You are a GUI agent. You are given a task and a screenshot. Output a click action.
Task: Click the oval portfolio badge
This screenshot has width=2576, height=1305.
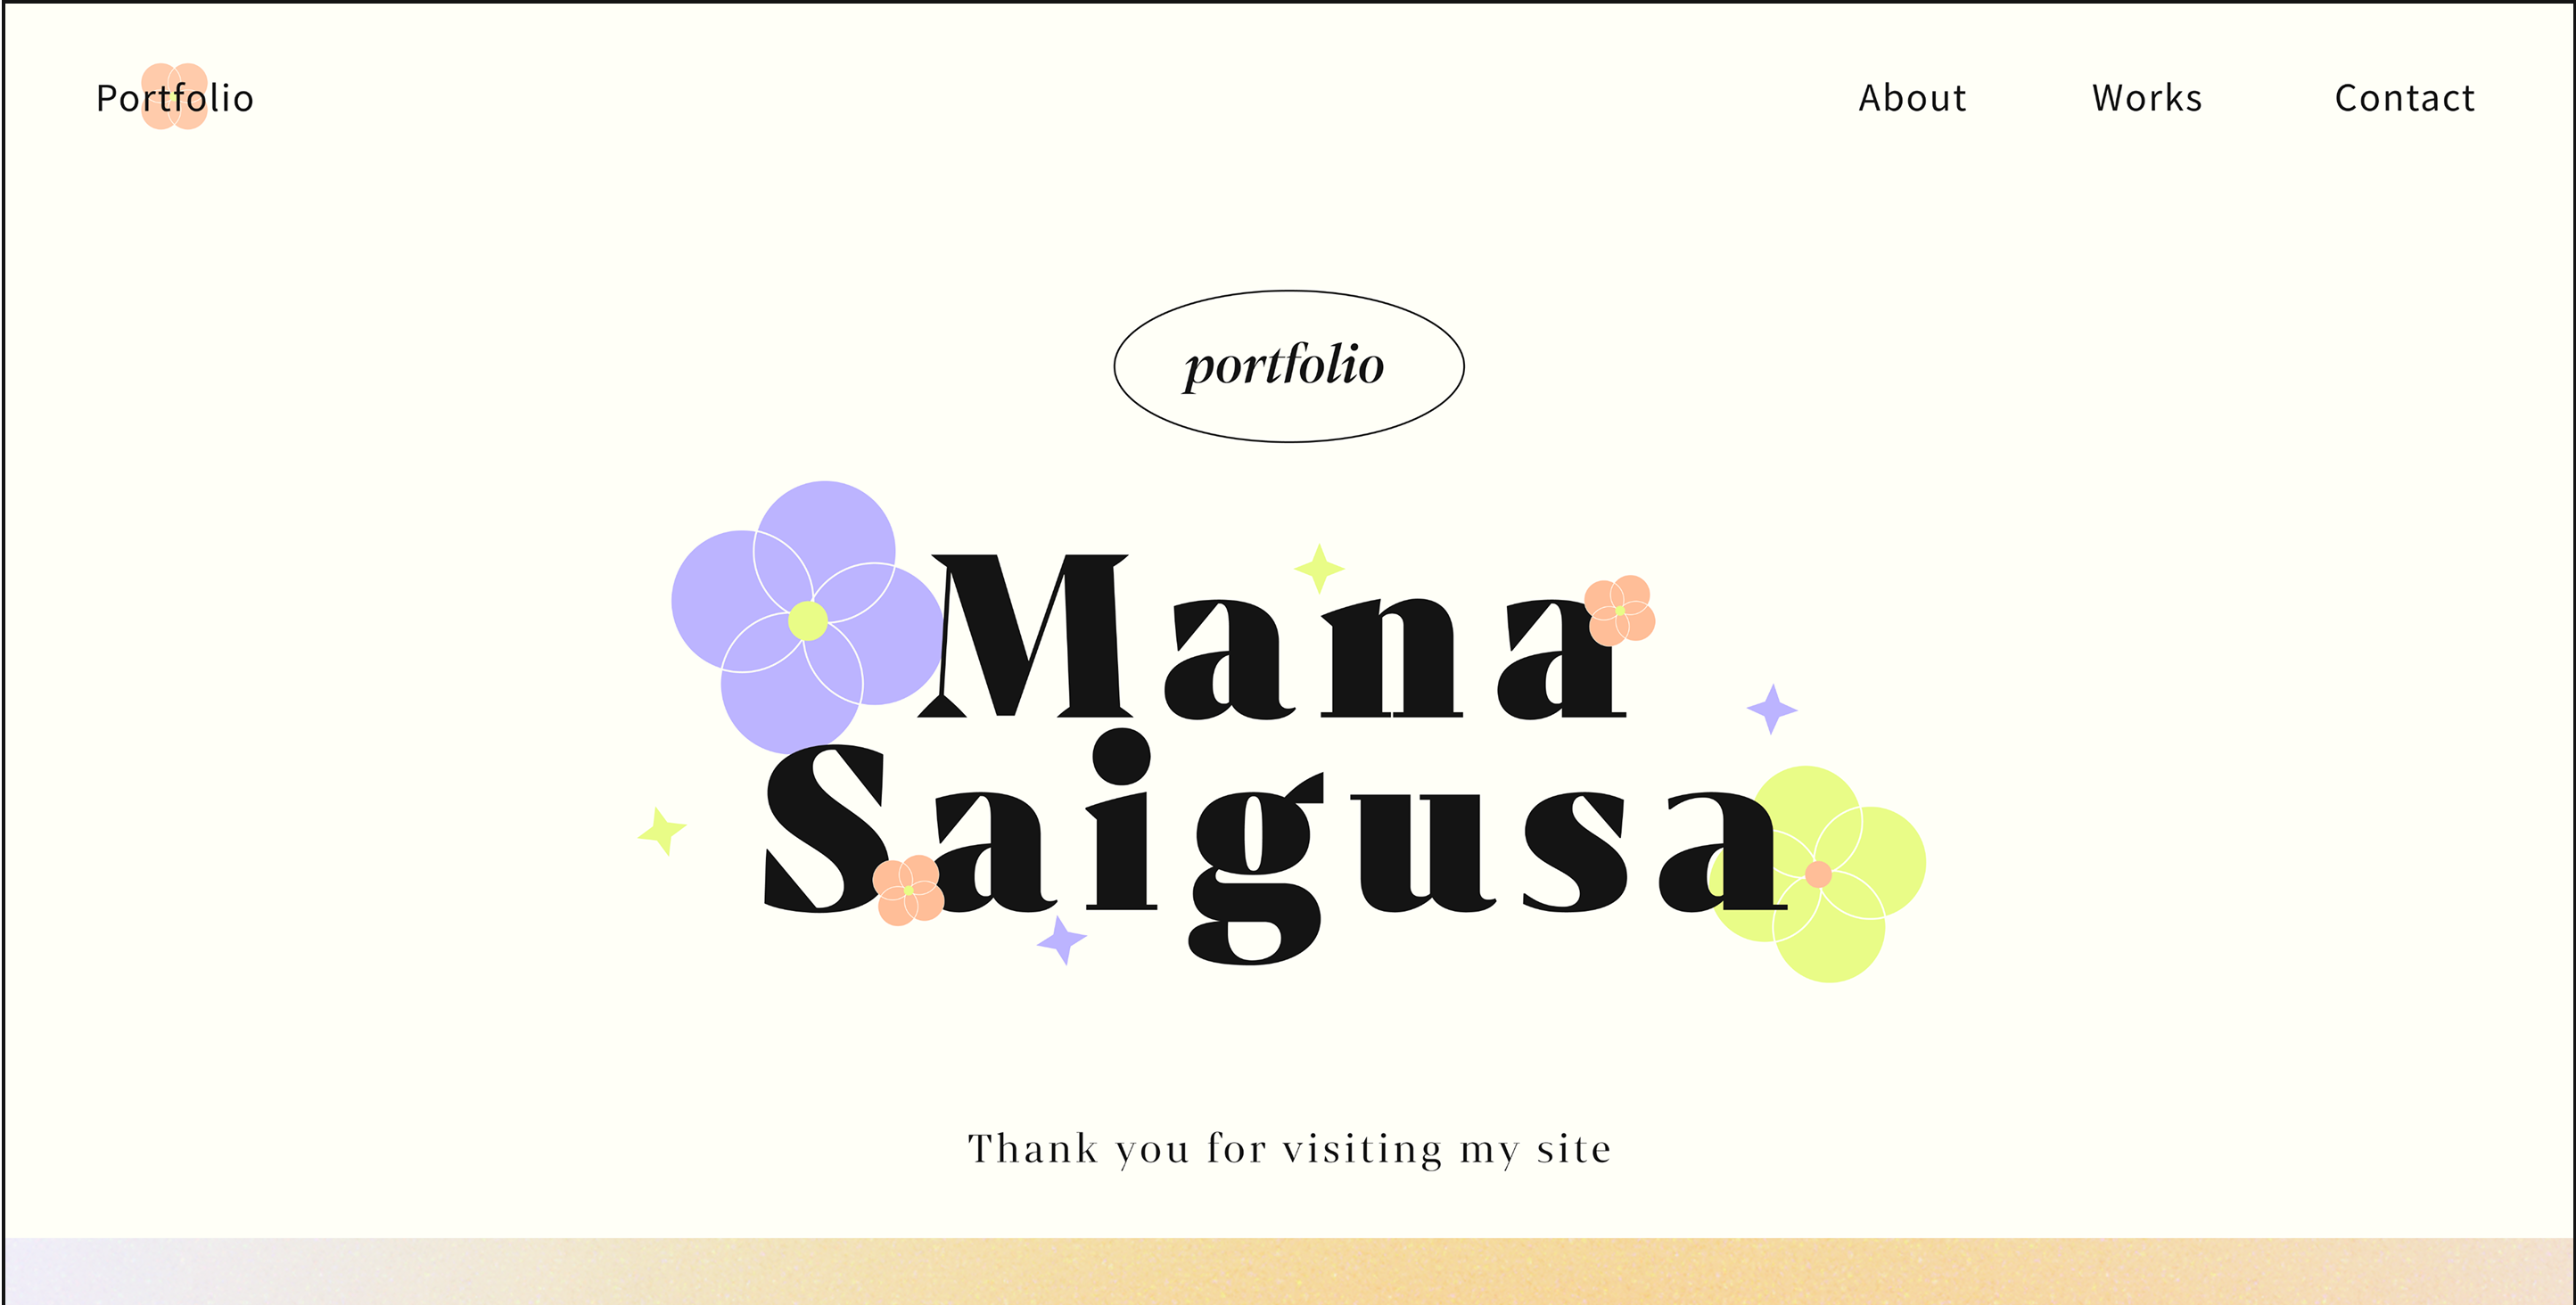point(1288,366)
